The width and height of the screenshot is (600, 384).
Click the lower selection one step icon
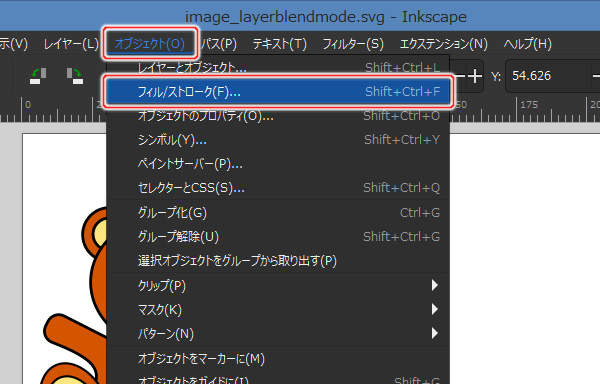pos(75,76)
